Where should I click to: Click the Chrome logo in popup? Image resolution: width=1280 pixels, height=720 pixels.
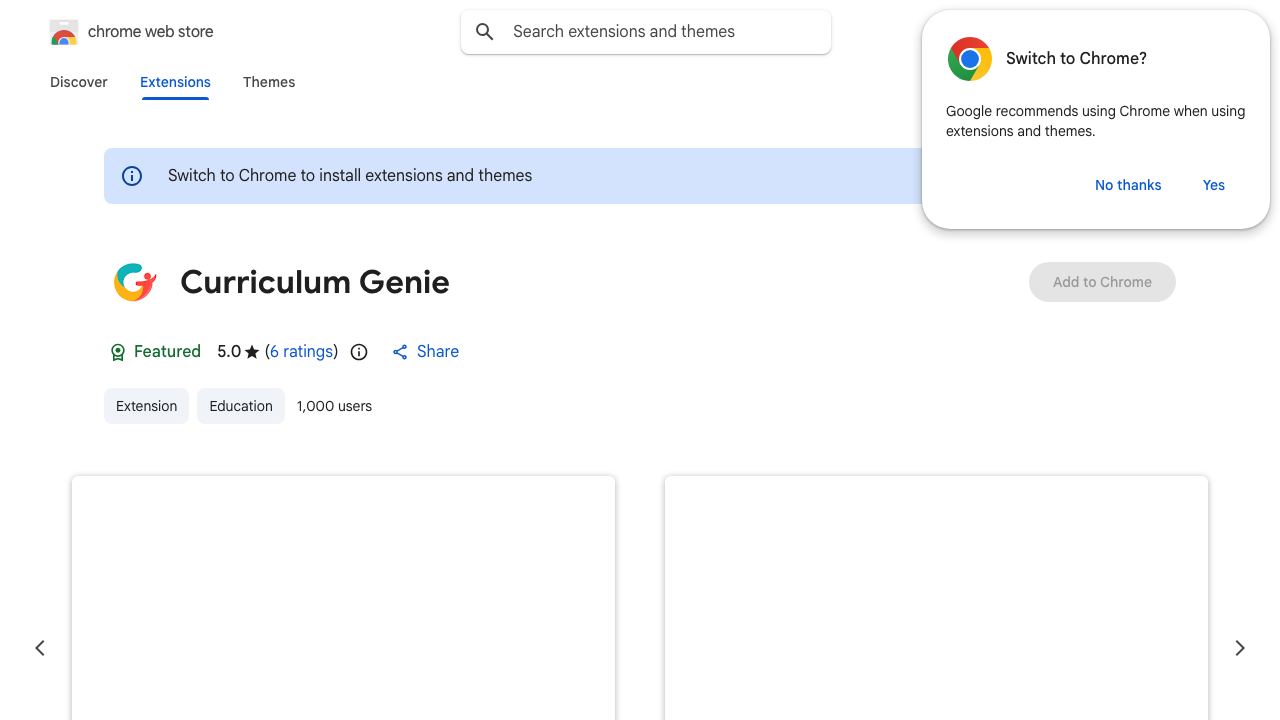click(970, 59)
